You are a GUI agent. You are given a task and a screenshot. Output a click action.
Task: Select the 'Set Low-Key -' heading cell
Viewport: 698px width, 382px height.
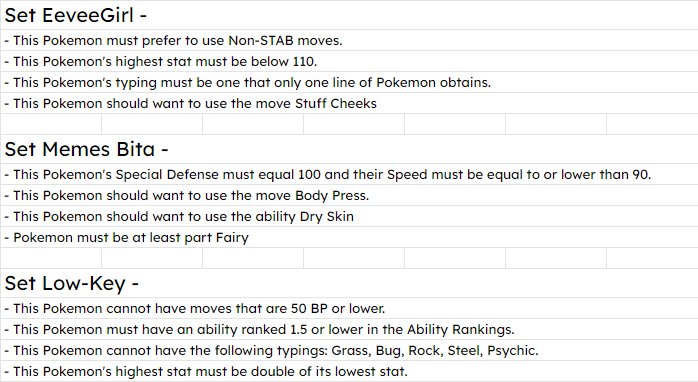pos(349,283)
